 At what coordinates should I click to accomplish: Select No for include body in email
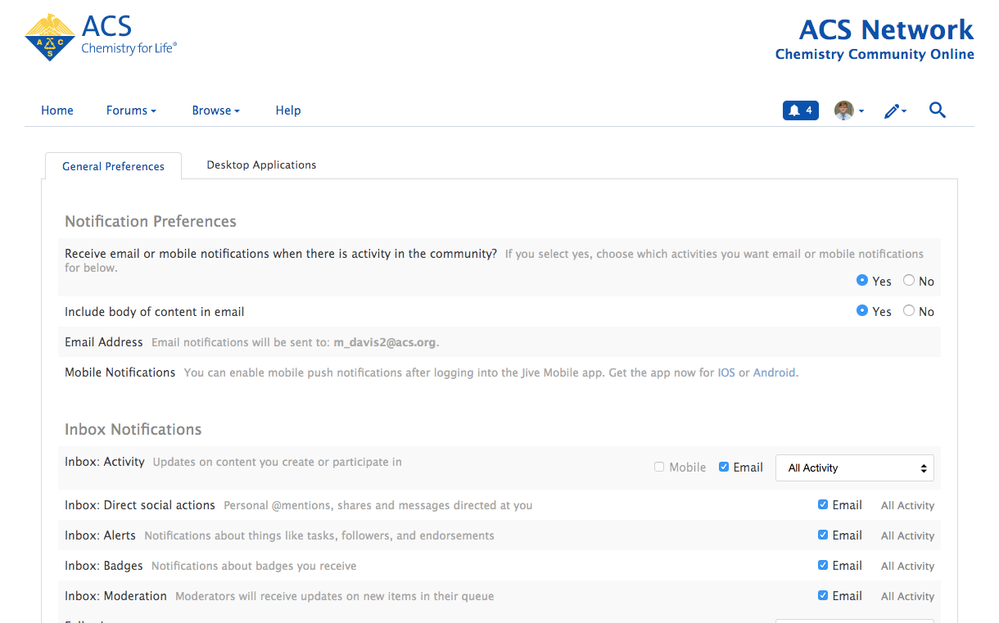pyautogui.click(x=909, y=311)
